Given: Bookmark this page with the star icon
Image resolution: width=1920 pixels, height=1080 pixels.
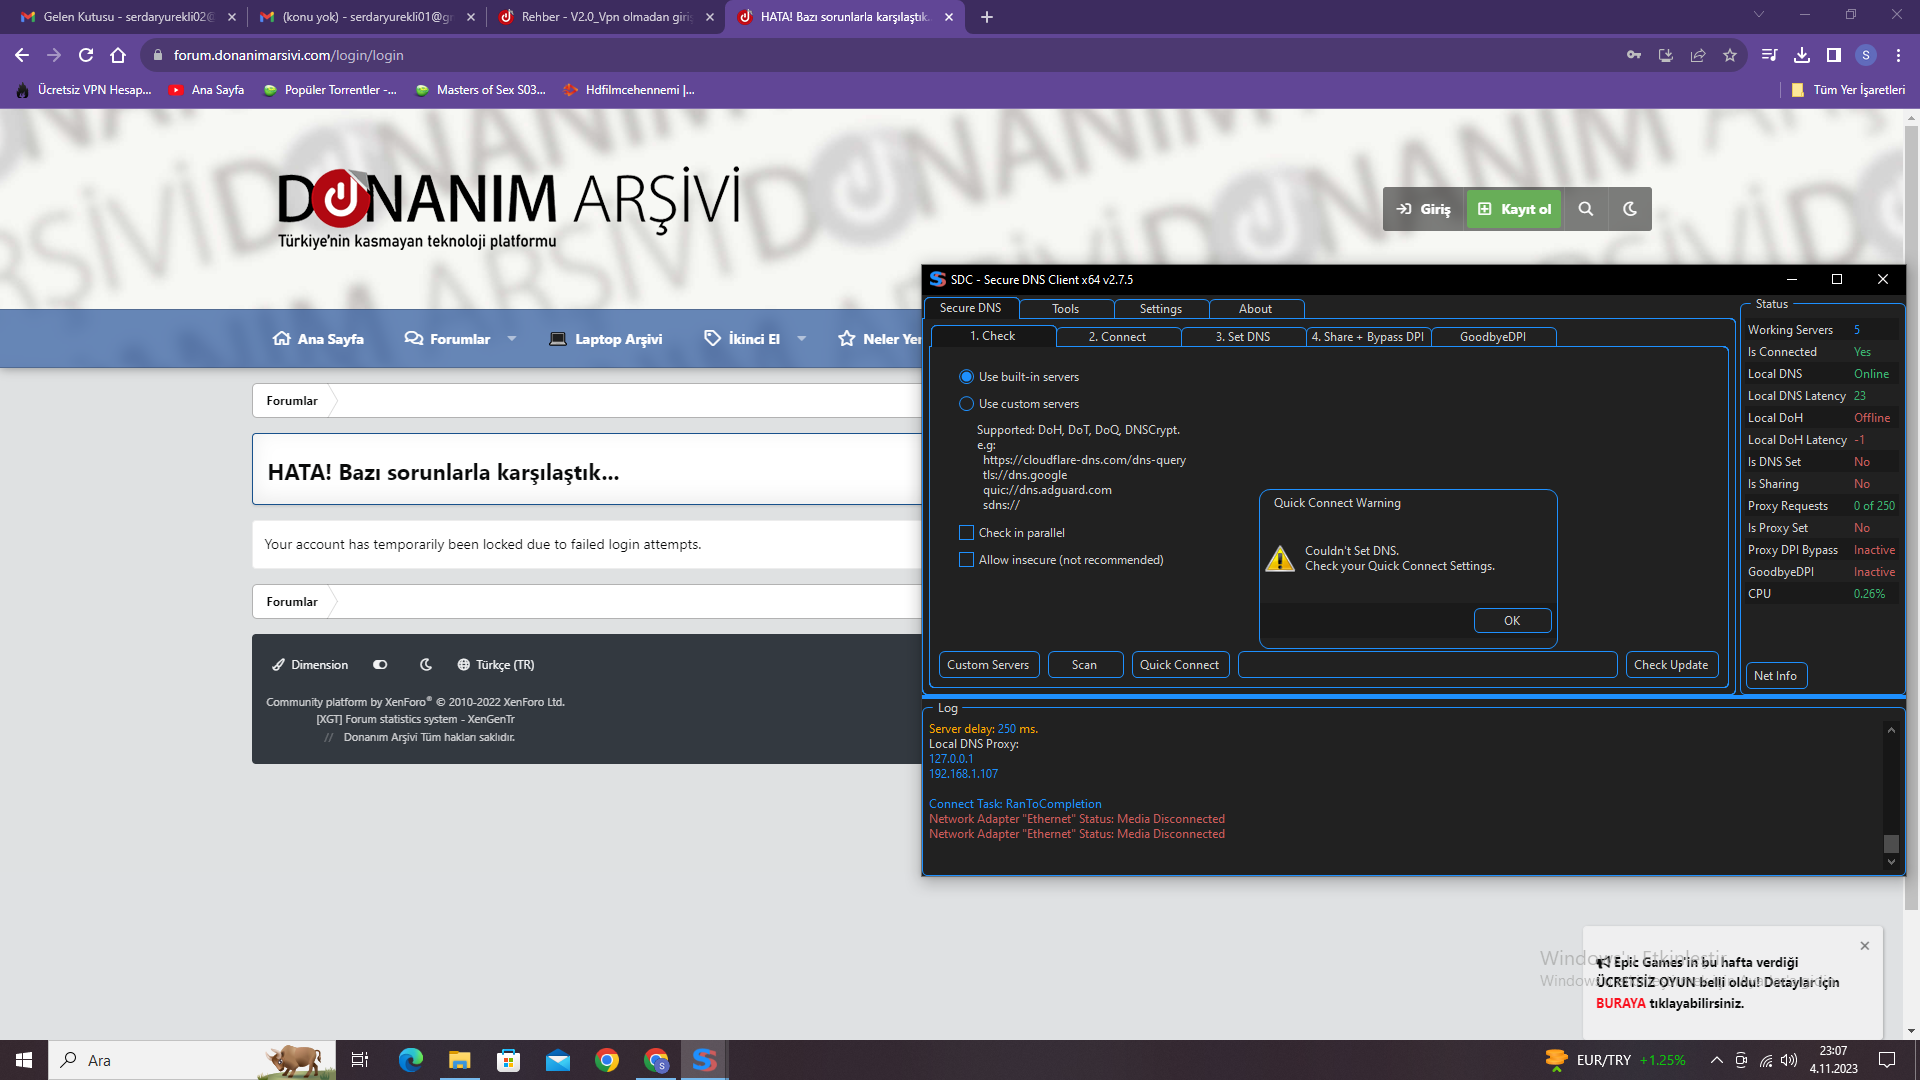Looking at the screenshot, I should pos(1730,55).
